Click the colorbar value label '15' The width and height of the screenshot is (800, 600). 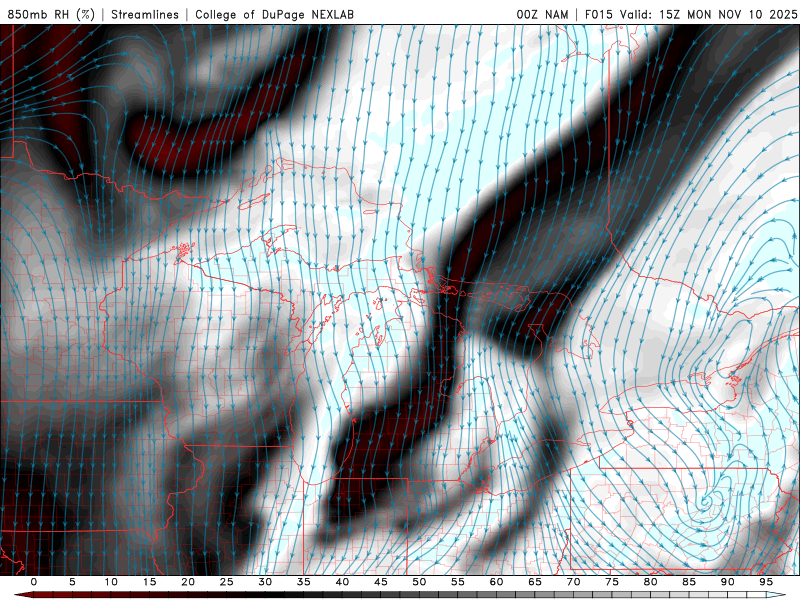point(149,582)
